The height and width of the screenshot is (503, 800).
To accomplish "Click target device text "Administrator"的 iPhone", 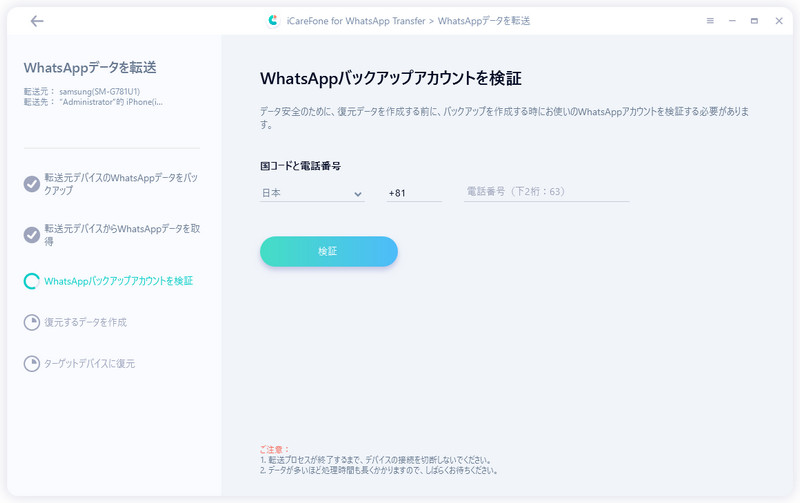I will tap(111, 102).
